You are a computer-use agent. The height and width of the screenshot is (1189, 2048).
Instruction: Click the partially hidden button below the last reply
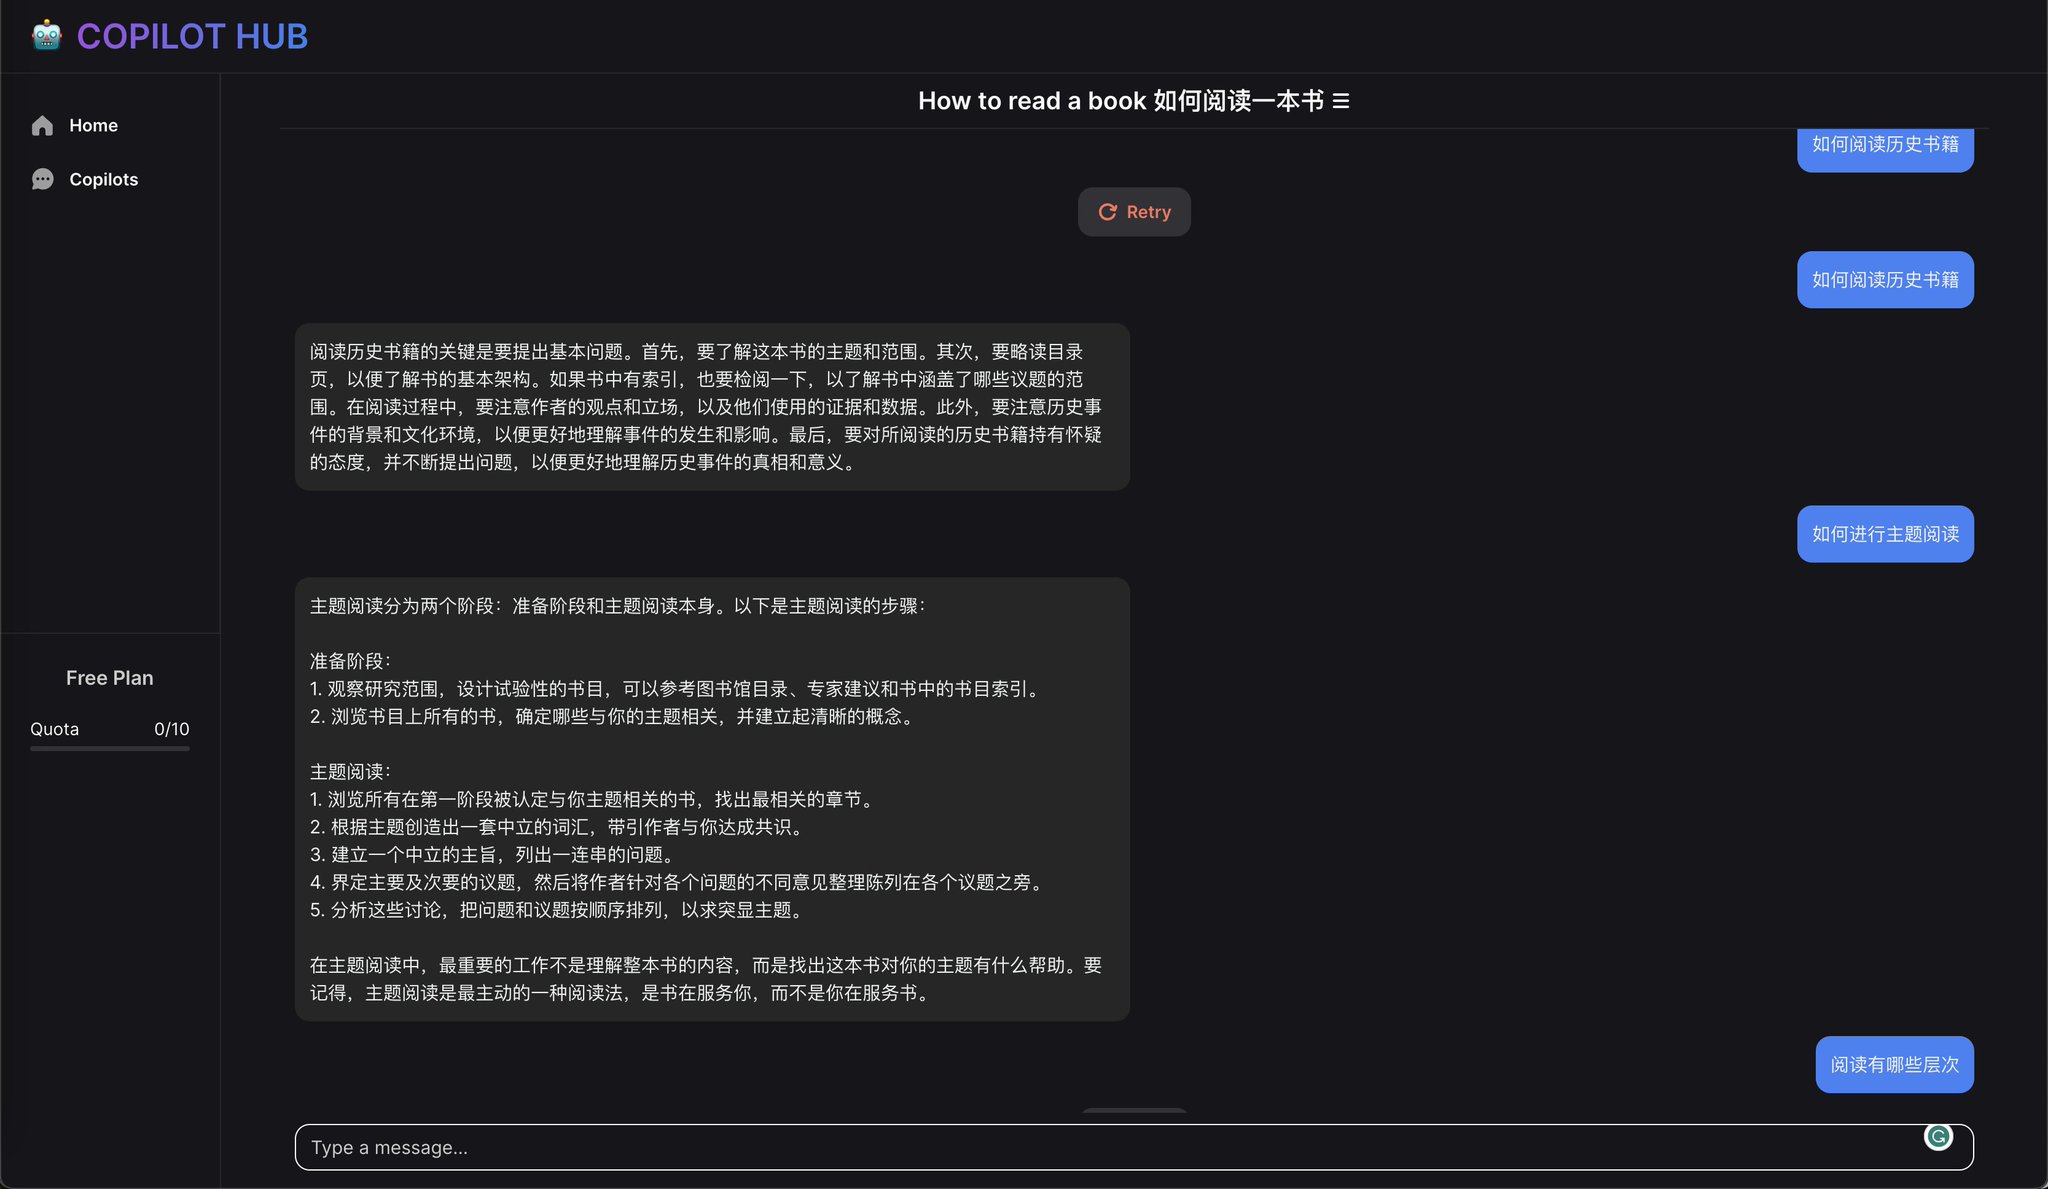(1134, 1113)
